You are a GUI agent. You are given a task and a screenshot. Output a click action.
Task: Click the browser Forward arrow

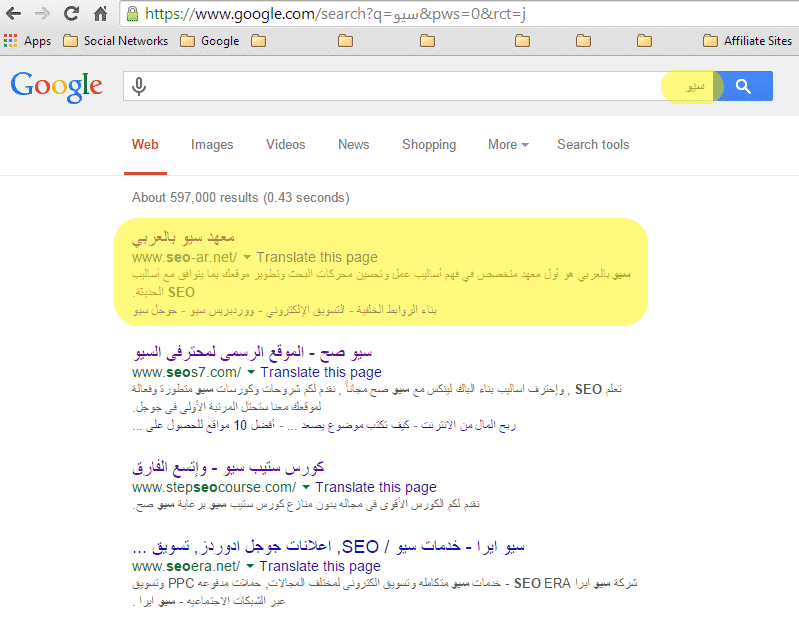coord(42,14)
